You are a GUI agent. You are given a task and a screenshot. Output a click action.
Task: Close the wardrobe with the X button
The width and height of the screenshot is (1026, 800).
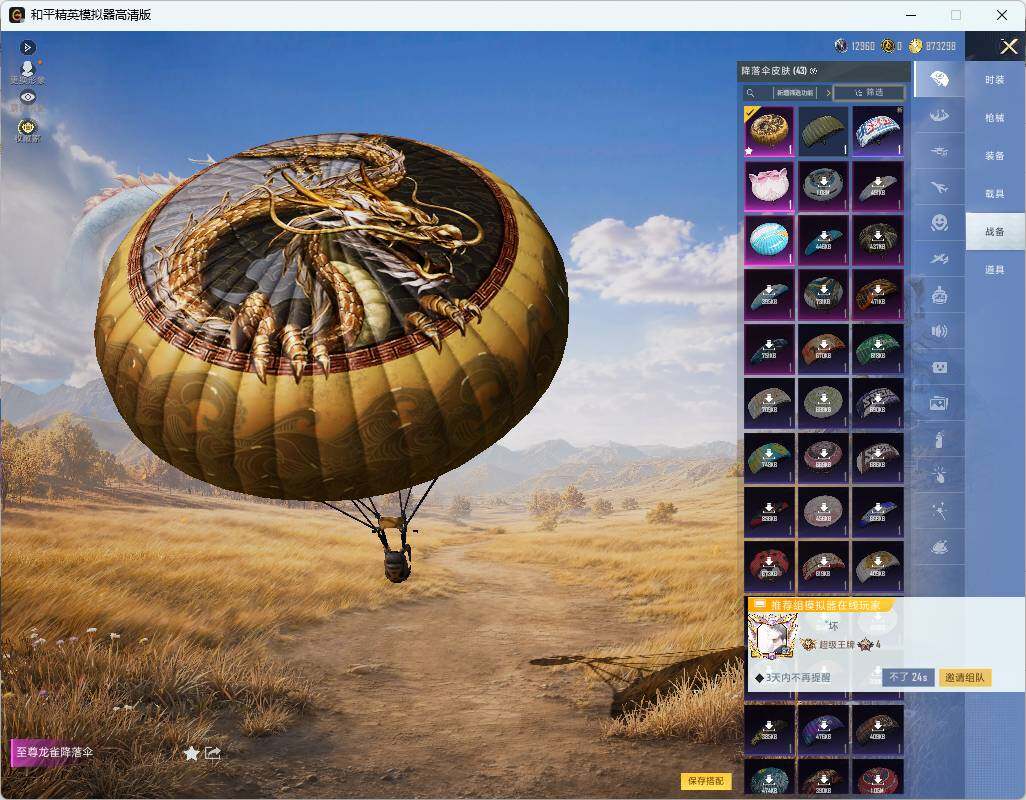(x=1008, y=46)
